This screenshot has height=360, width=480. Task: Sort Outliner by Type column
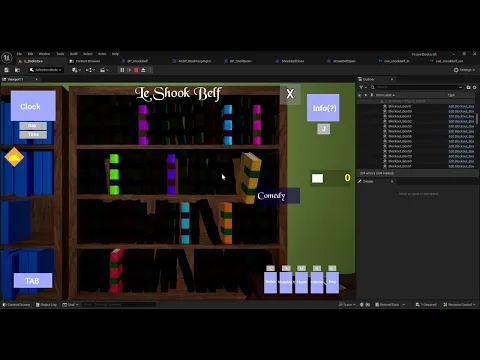(451, 95)
